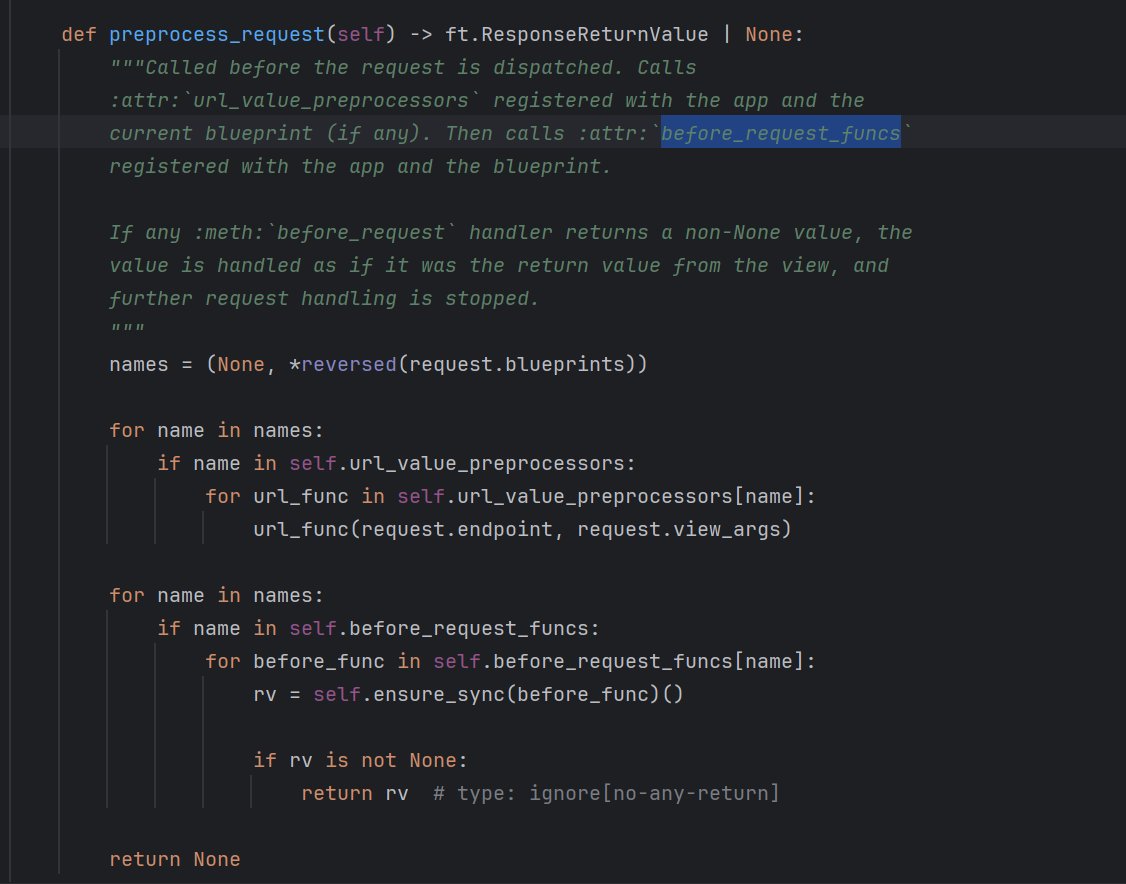This screenshot has width=1126, height=884.
Task: Click the rv variable being assigned from ensure_sync
Action: tap(265, 695)
